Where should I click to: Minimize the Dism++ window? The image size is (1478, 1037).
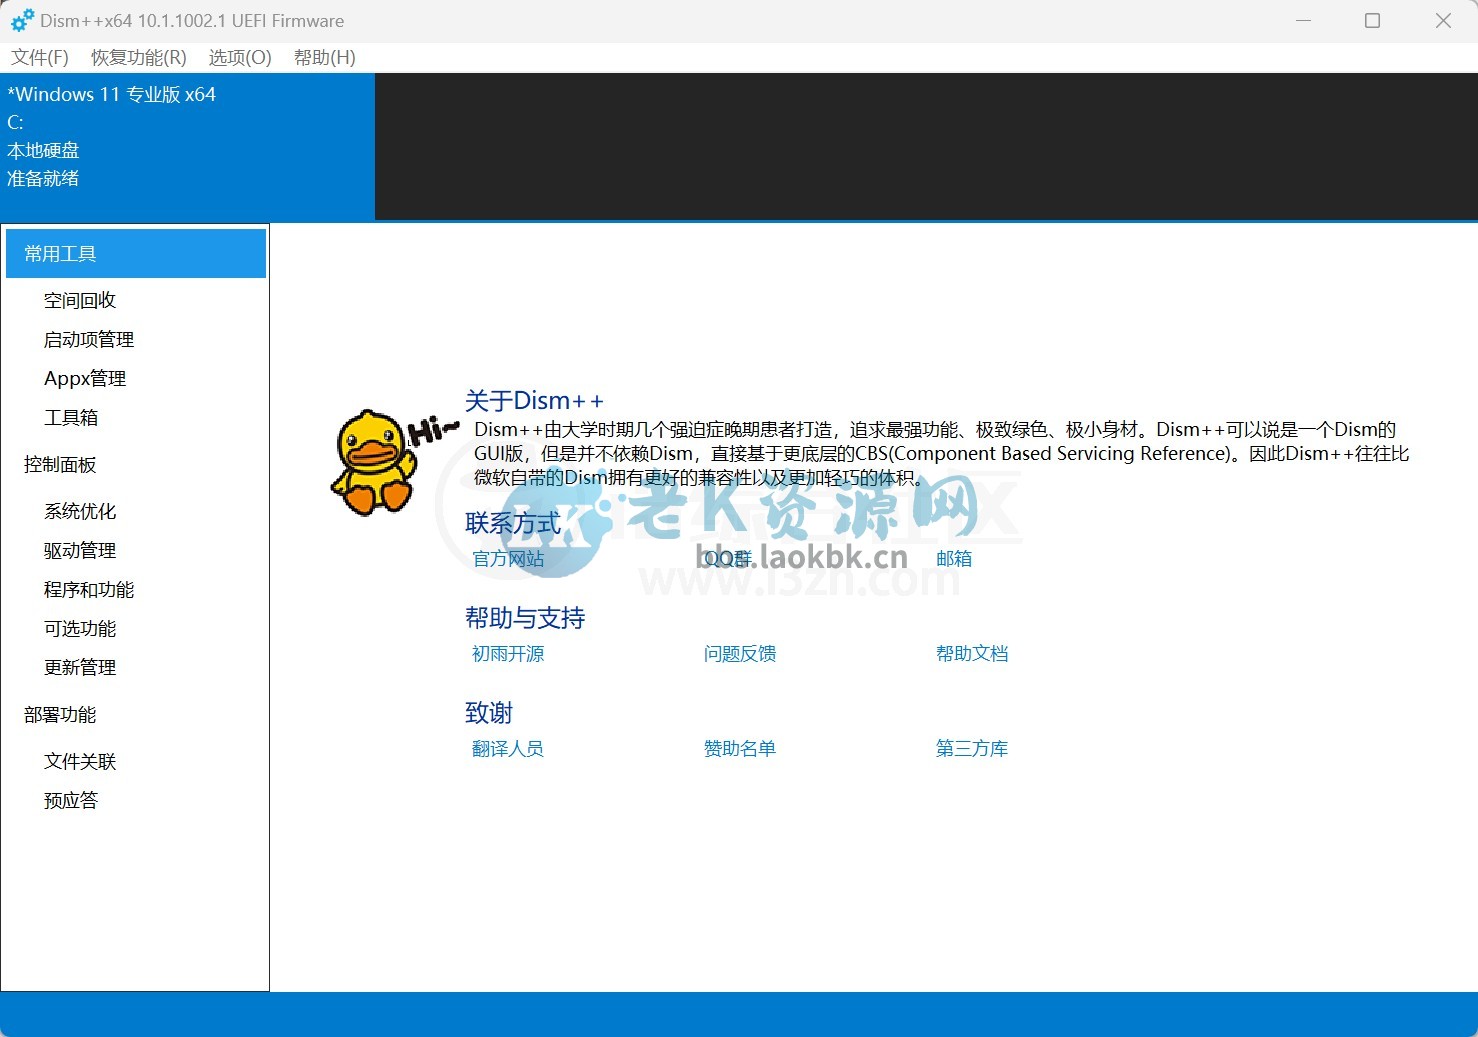pos(1303,20)
